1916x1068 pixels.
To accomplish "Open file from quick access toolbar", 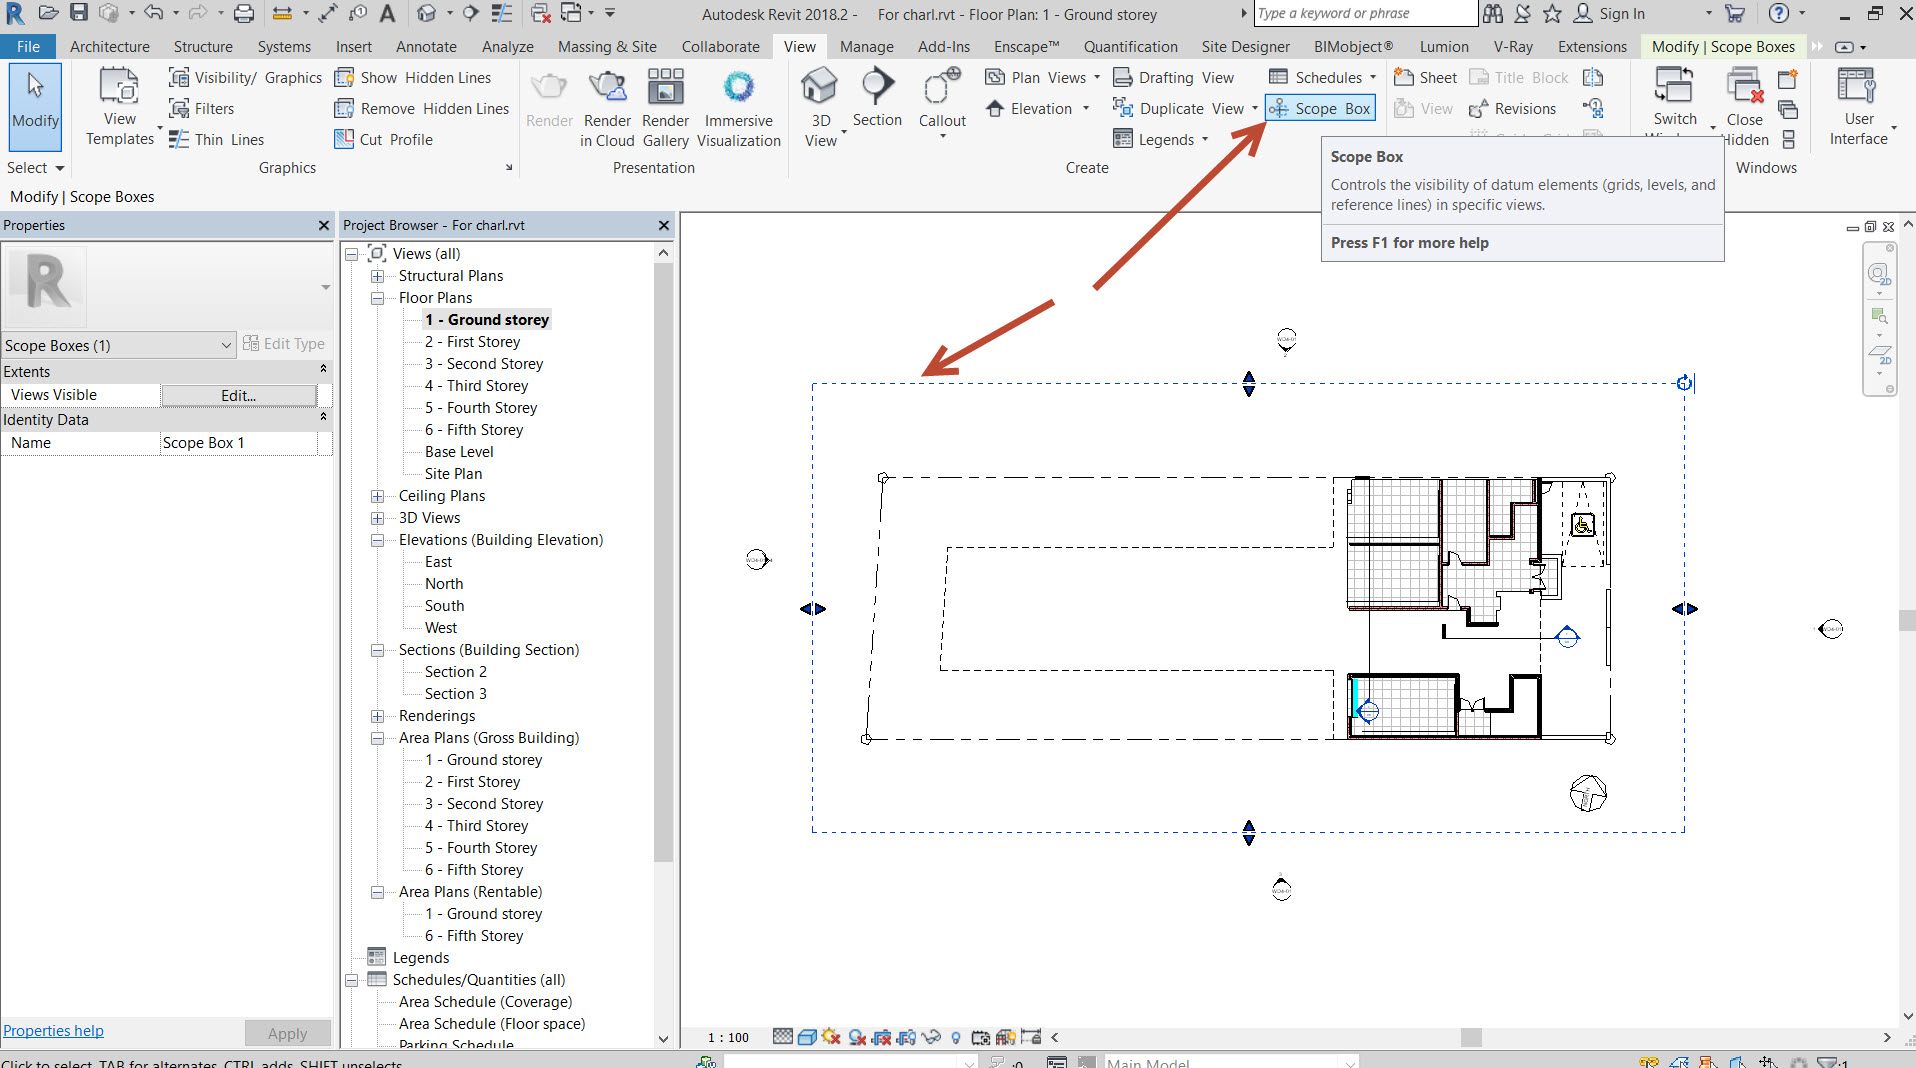I will tap(49, 13).
